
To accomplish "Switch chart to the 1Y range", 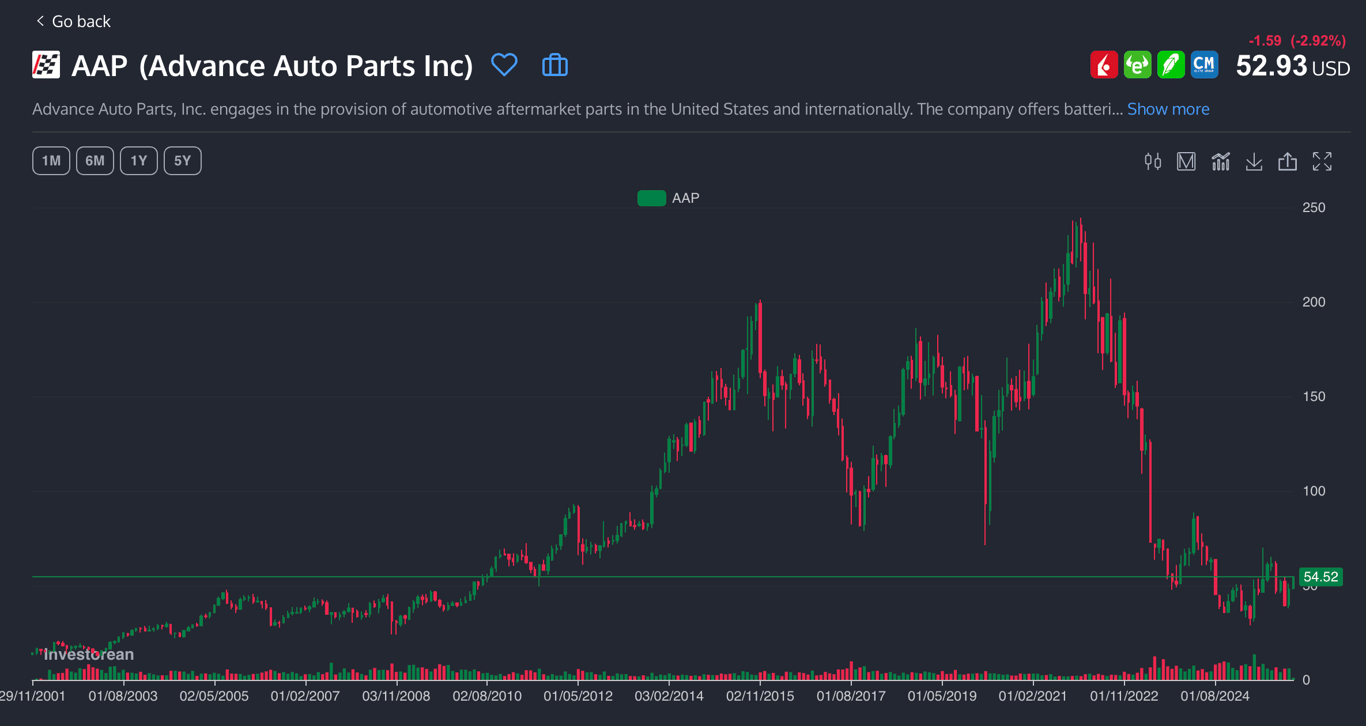I will pos(139,161).
